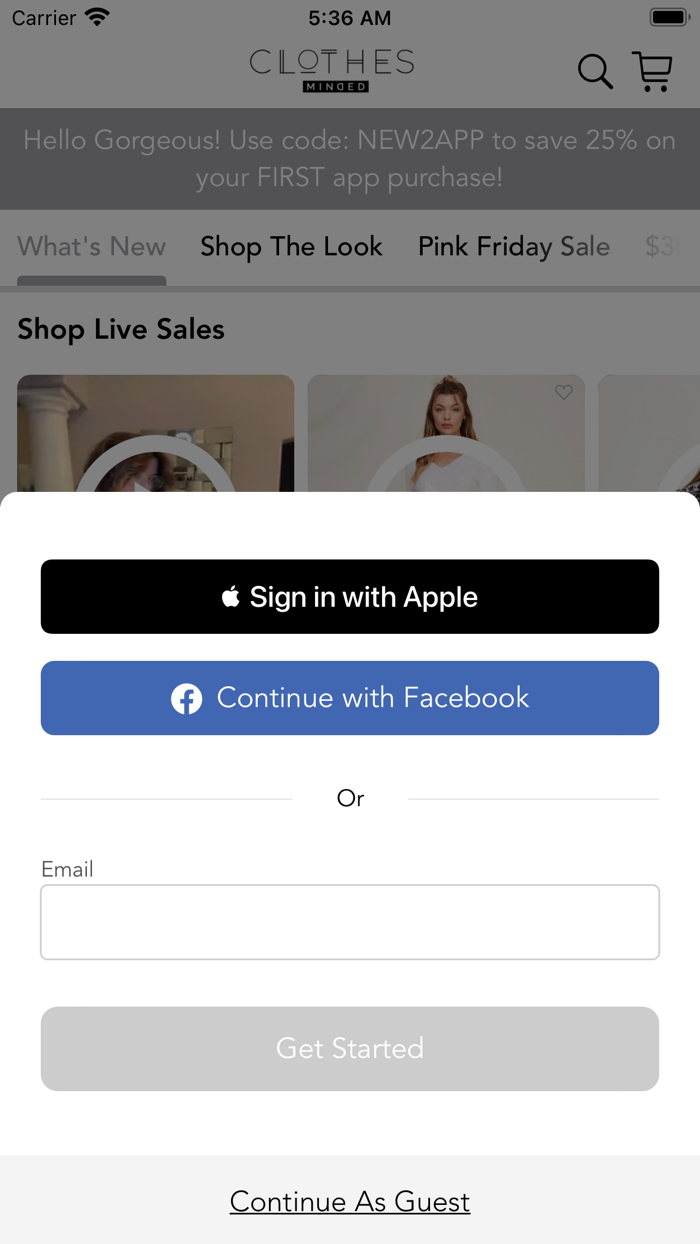Tap the Wi-Fi status icon
Image resolution: width=700 pixels, height=1244 pixels.
tap(97, 18)
